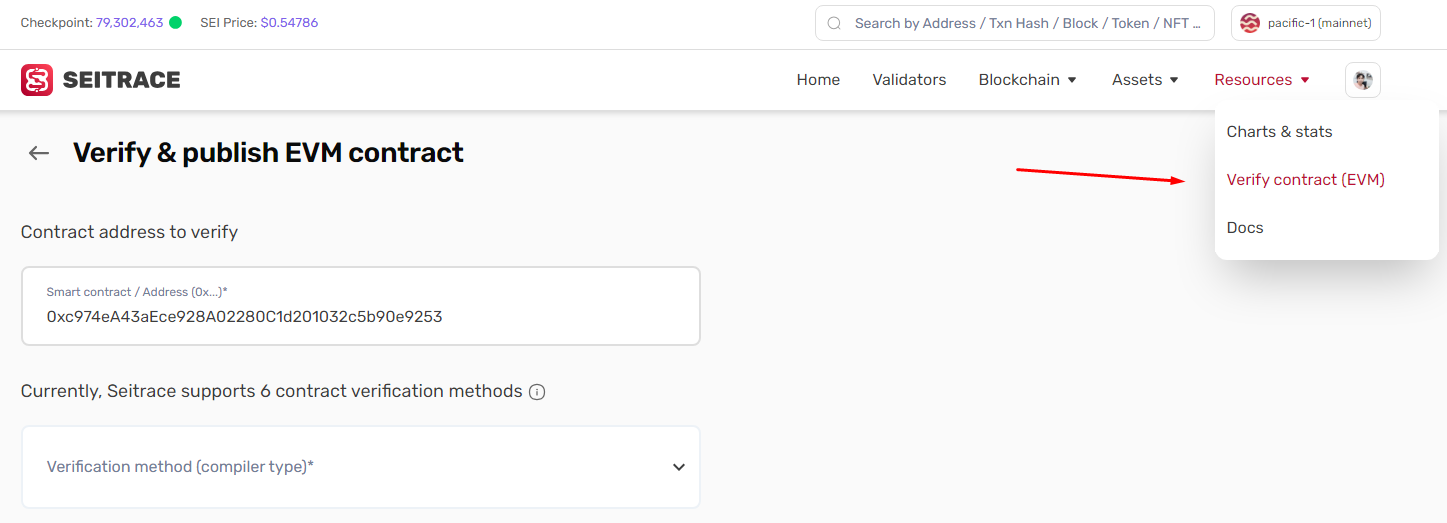
Task: Go to the Home page
Action: pyautogui.click(x=818, y=80)
